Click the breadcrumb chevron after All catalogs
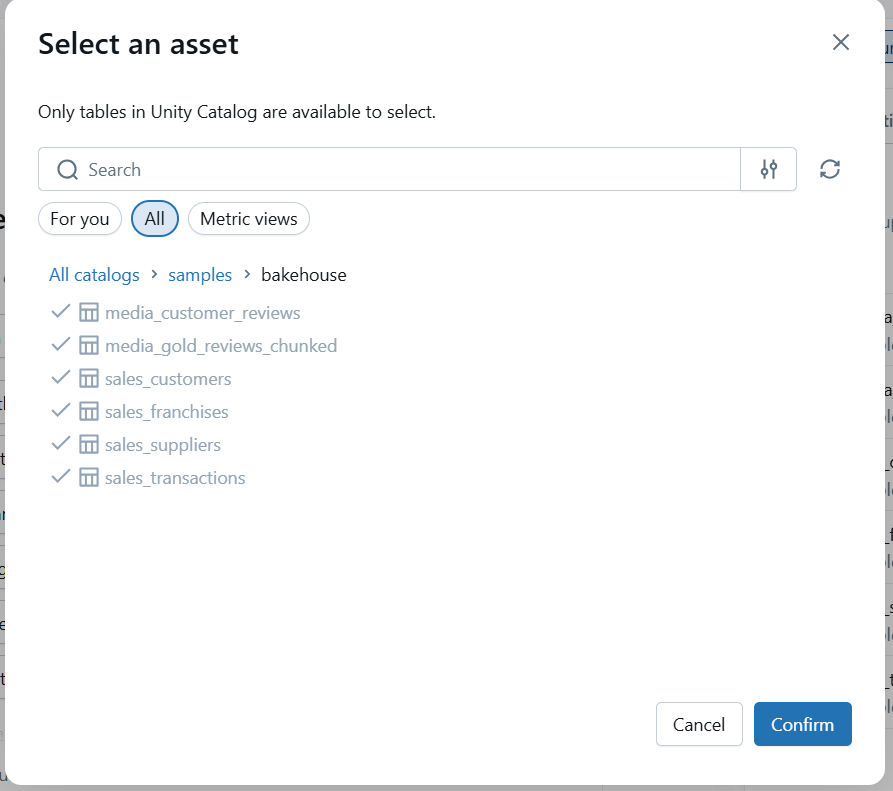Image resolution: width=893 pixels, height=791 pixels. pos(153,274)
